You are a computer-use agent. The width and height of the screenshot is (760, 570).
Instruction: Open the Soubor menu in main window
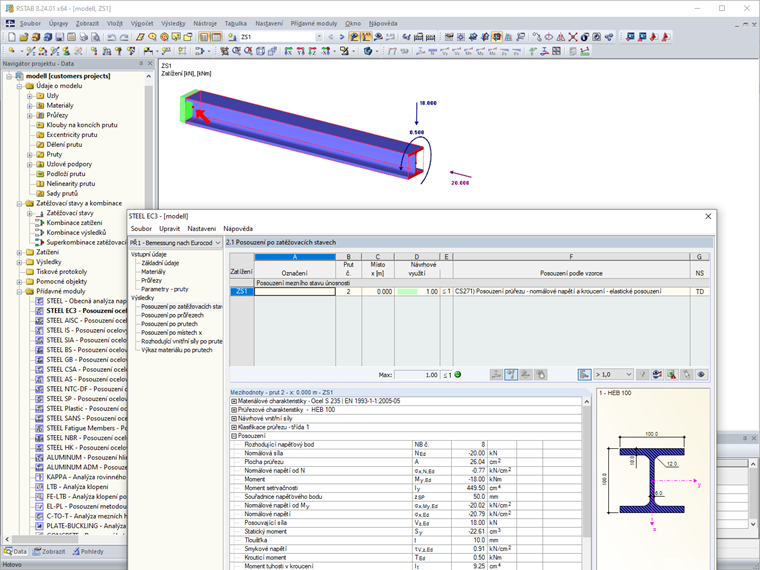coord(30,23)
